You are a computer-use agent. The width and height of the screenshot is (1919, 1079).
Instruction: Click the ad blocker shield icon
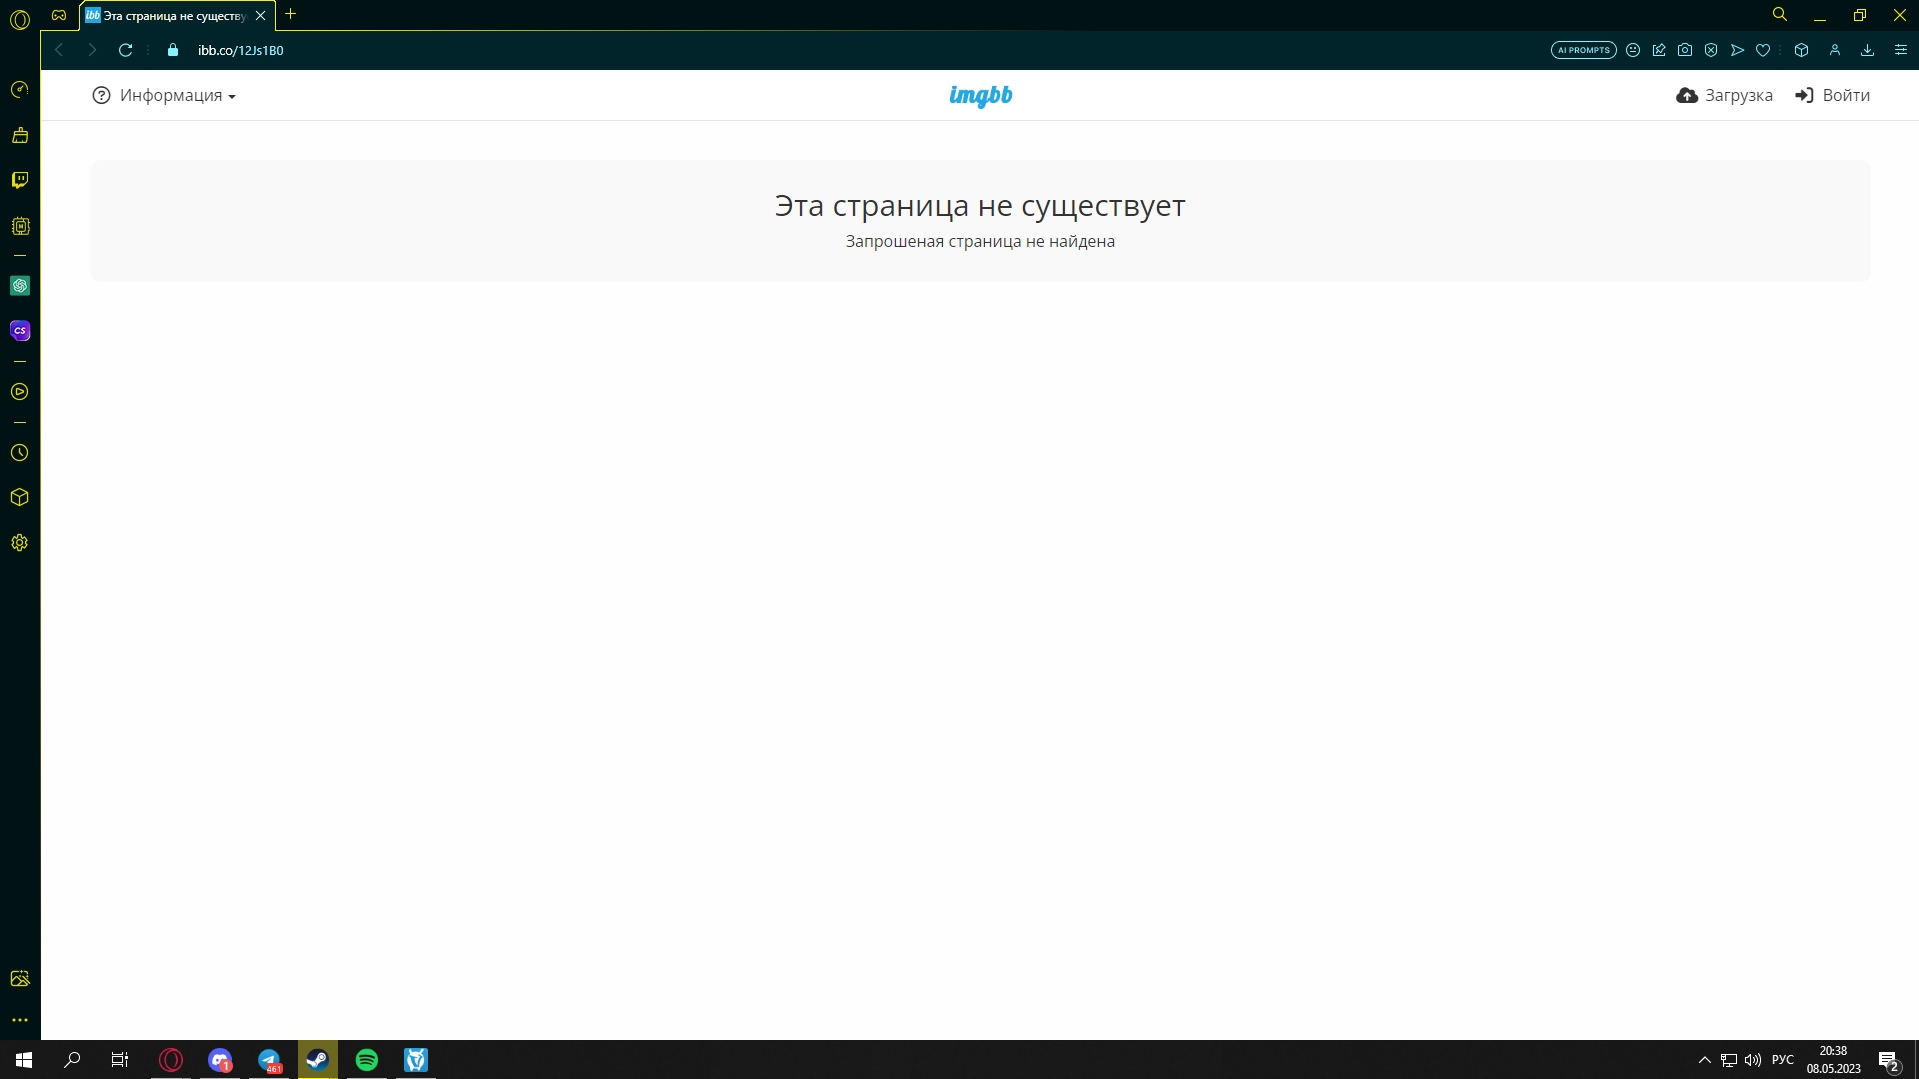[1711, 50]
